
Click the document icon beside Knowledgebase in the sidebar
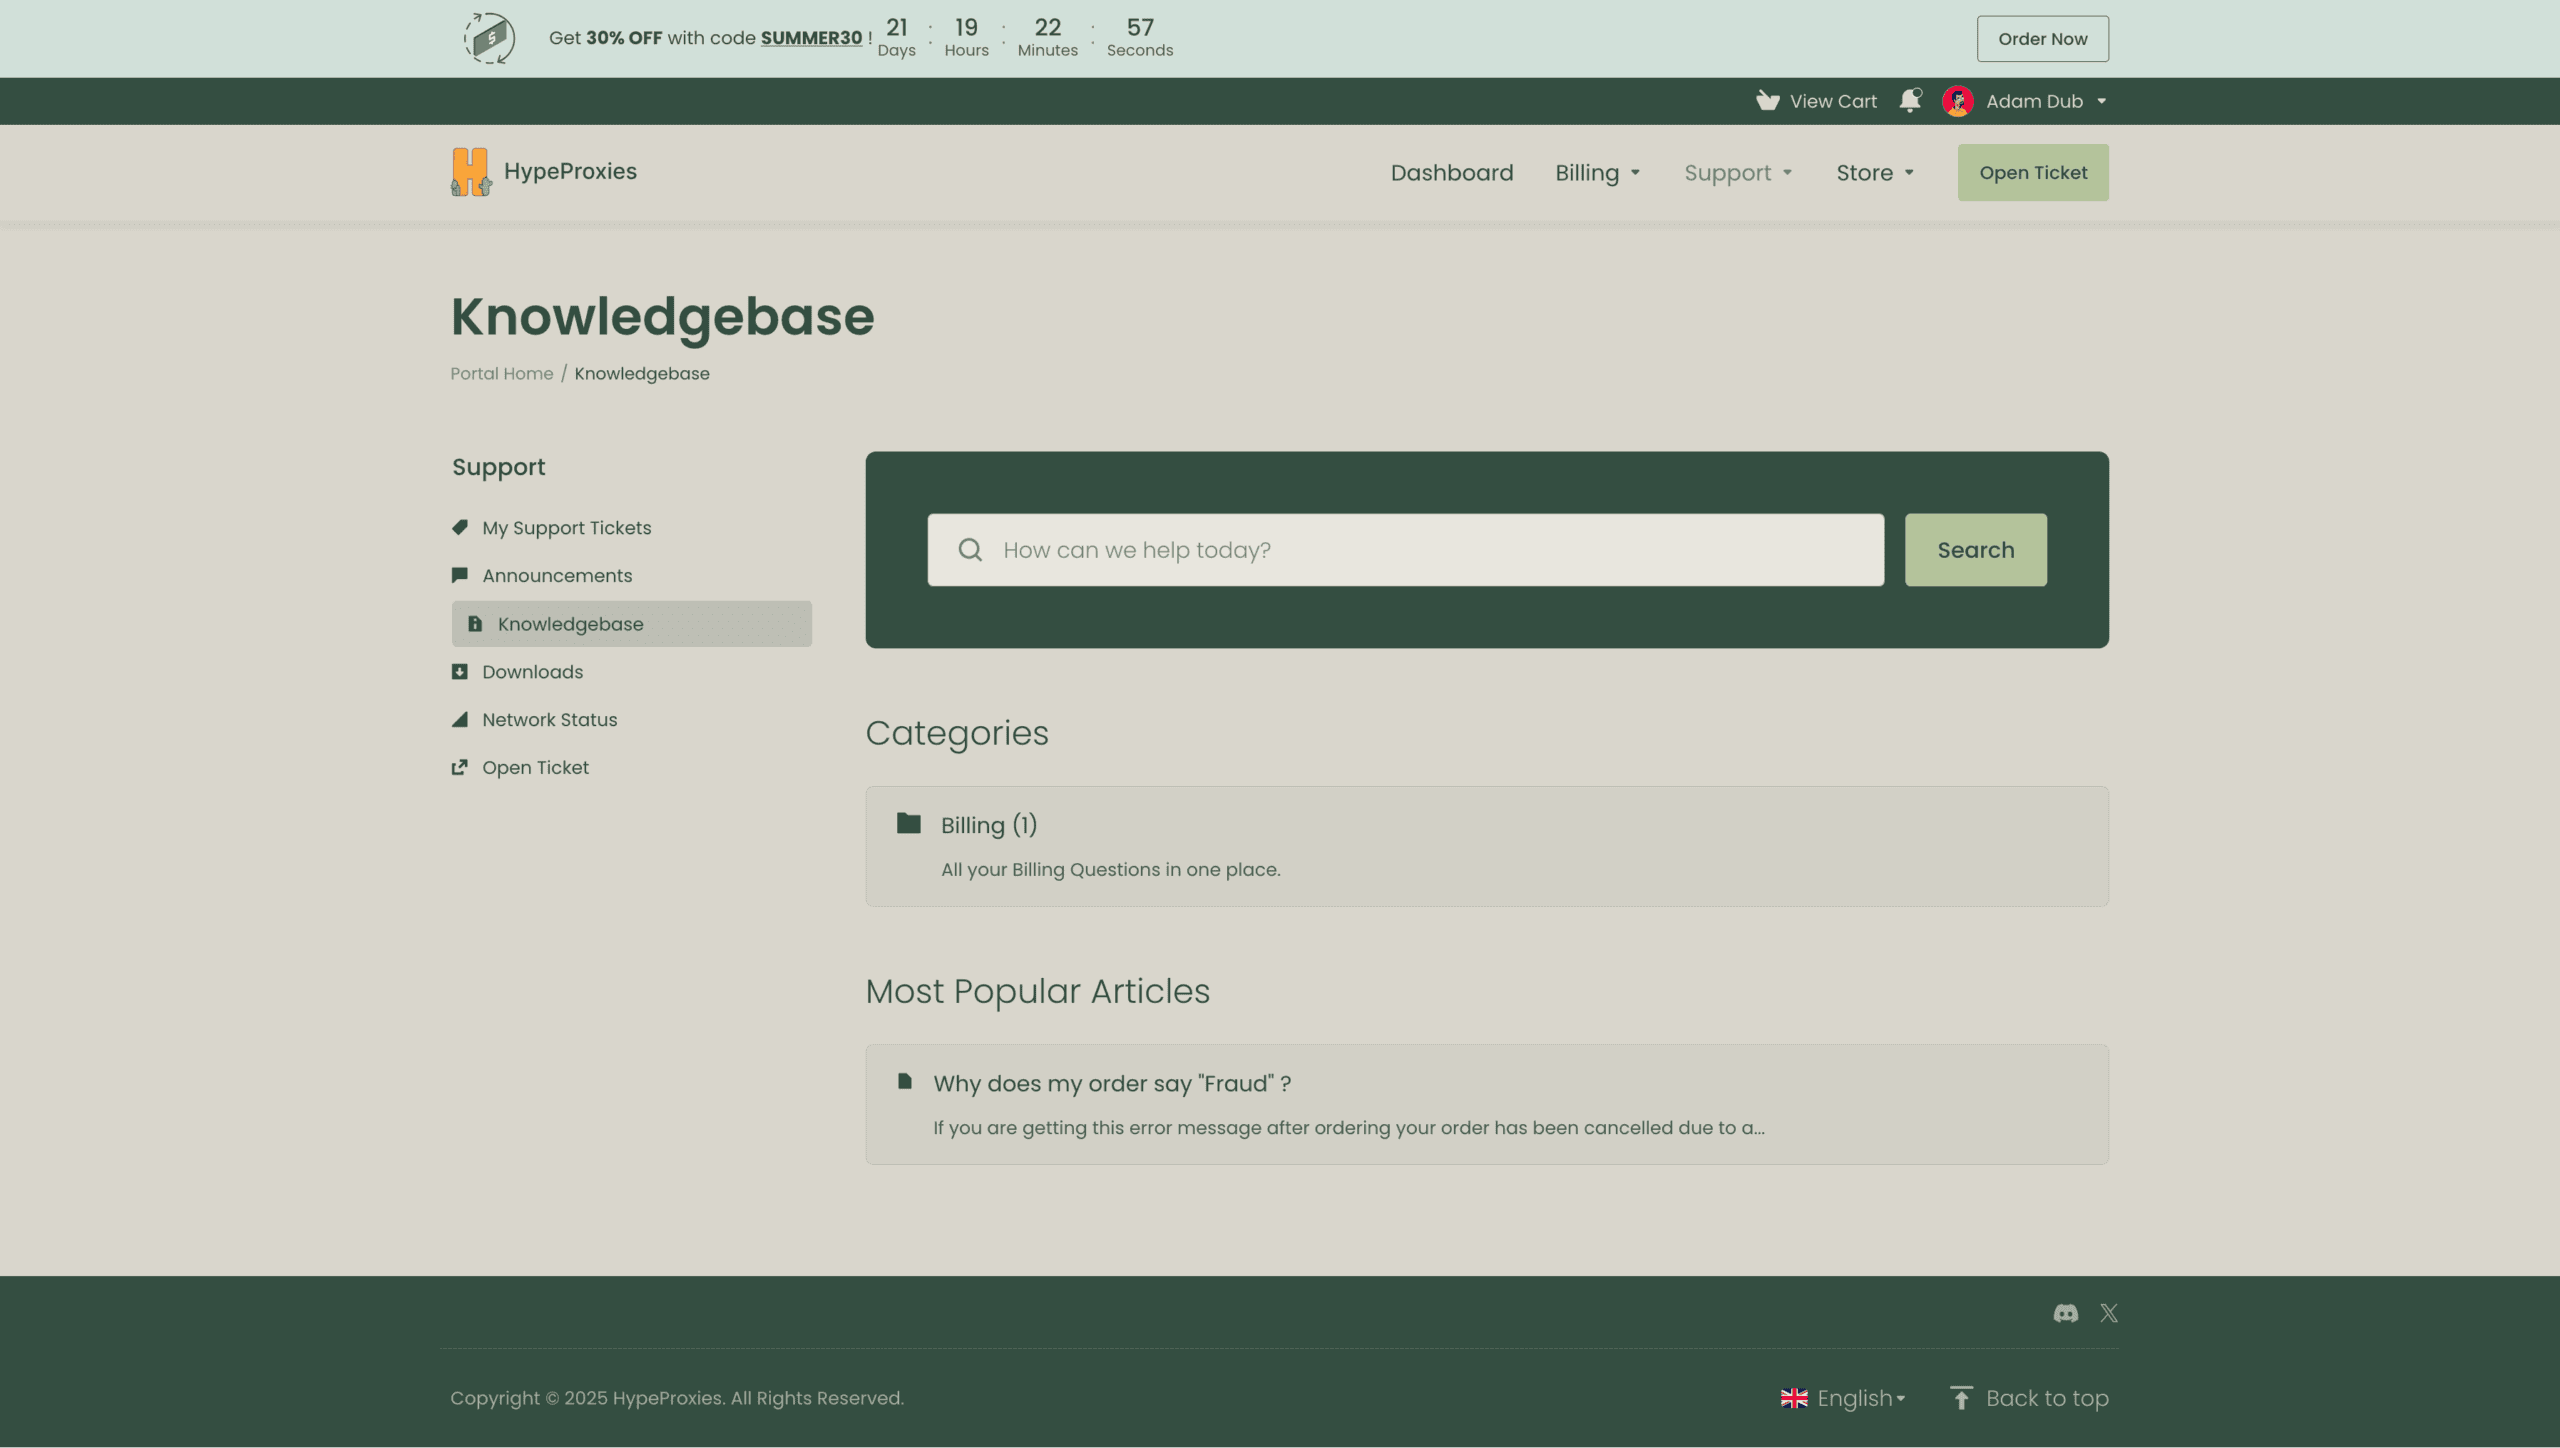[475, 624]
